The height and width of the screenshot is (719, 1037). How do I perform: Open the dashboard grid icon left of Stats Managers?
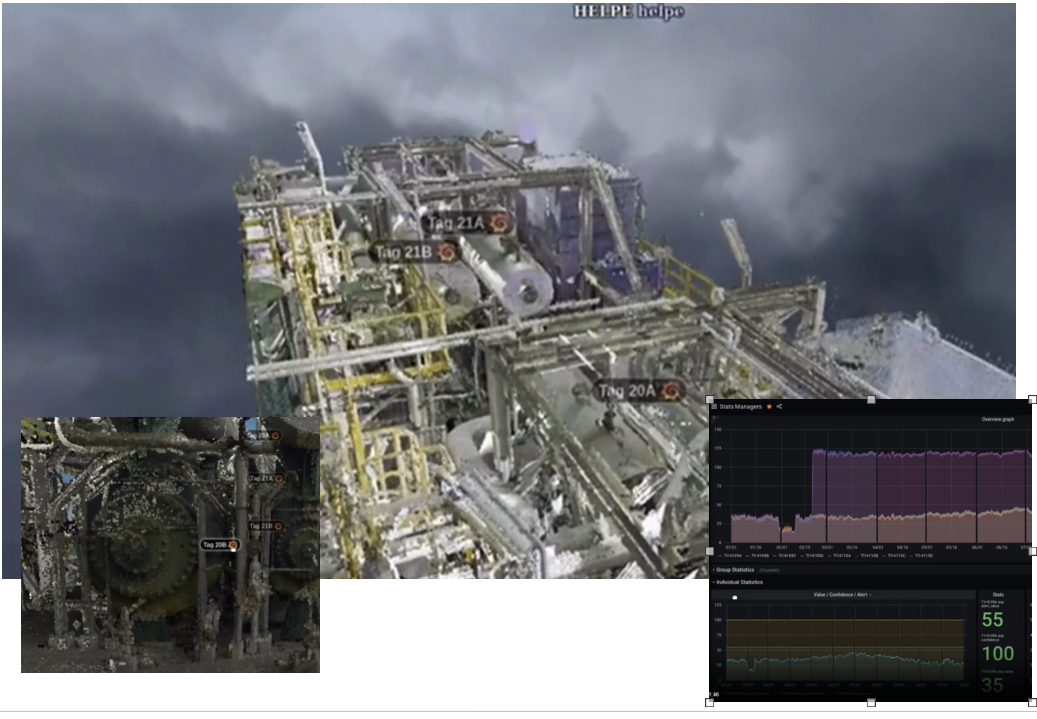[x=714, y=406]
